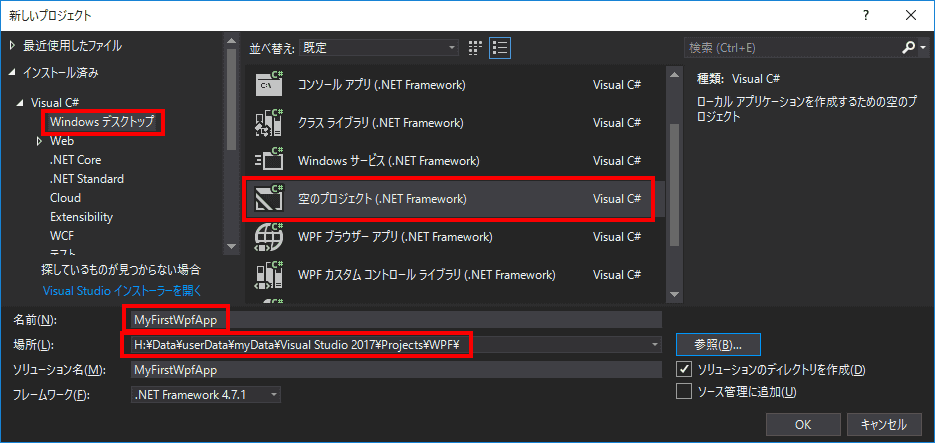This screenshot has height=443, width=935.
Task: Select Windows デスクトップ category
Action: point(102,122)
